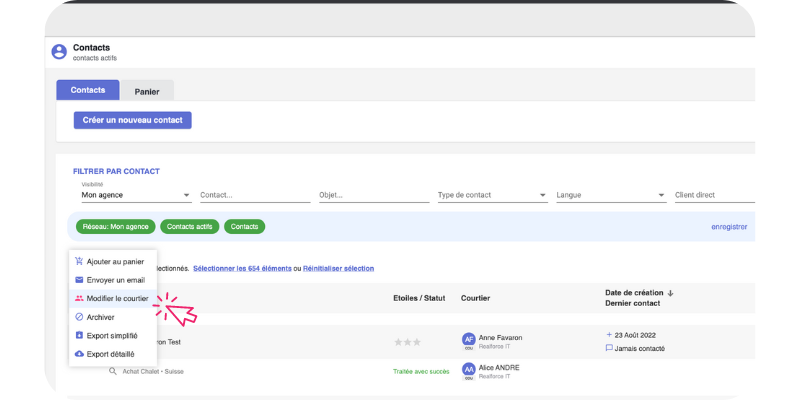
Task: Switch to the Panier tab
Action: pyautogui.click(x=147, y=90)
